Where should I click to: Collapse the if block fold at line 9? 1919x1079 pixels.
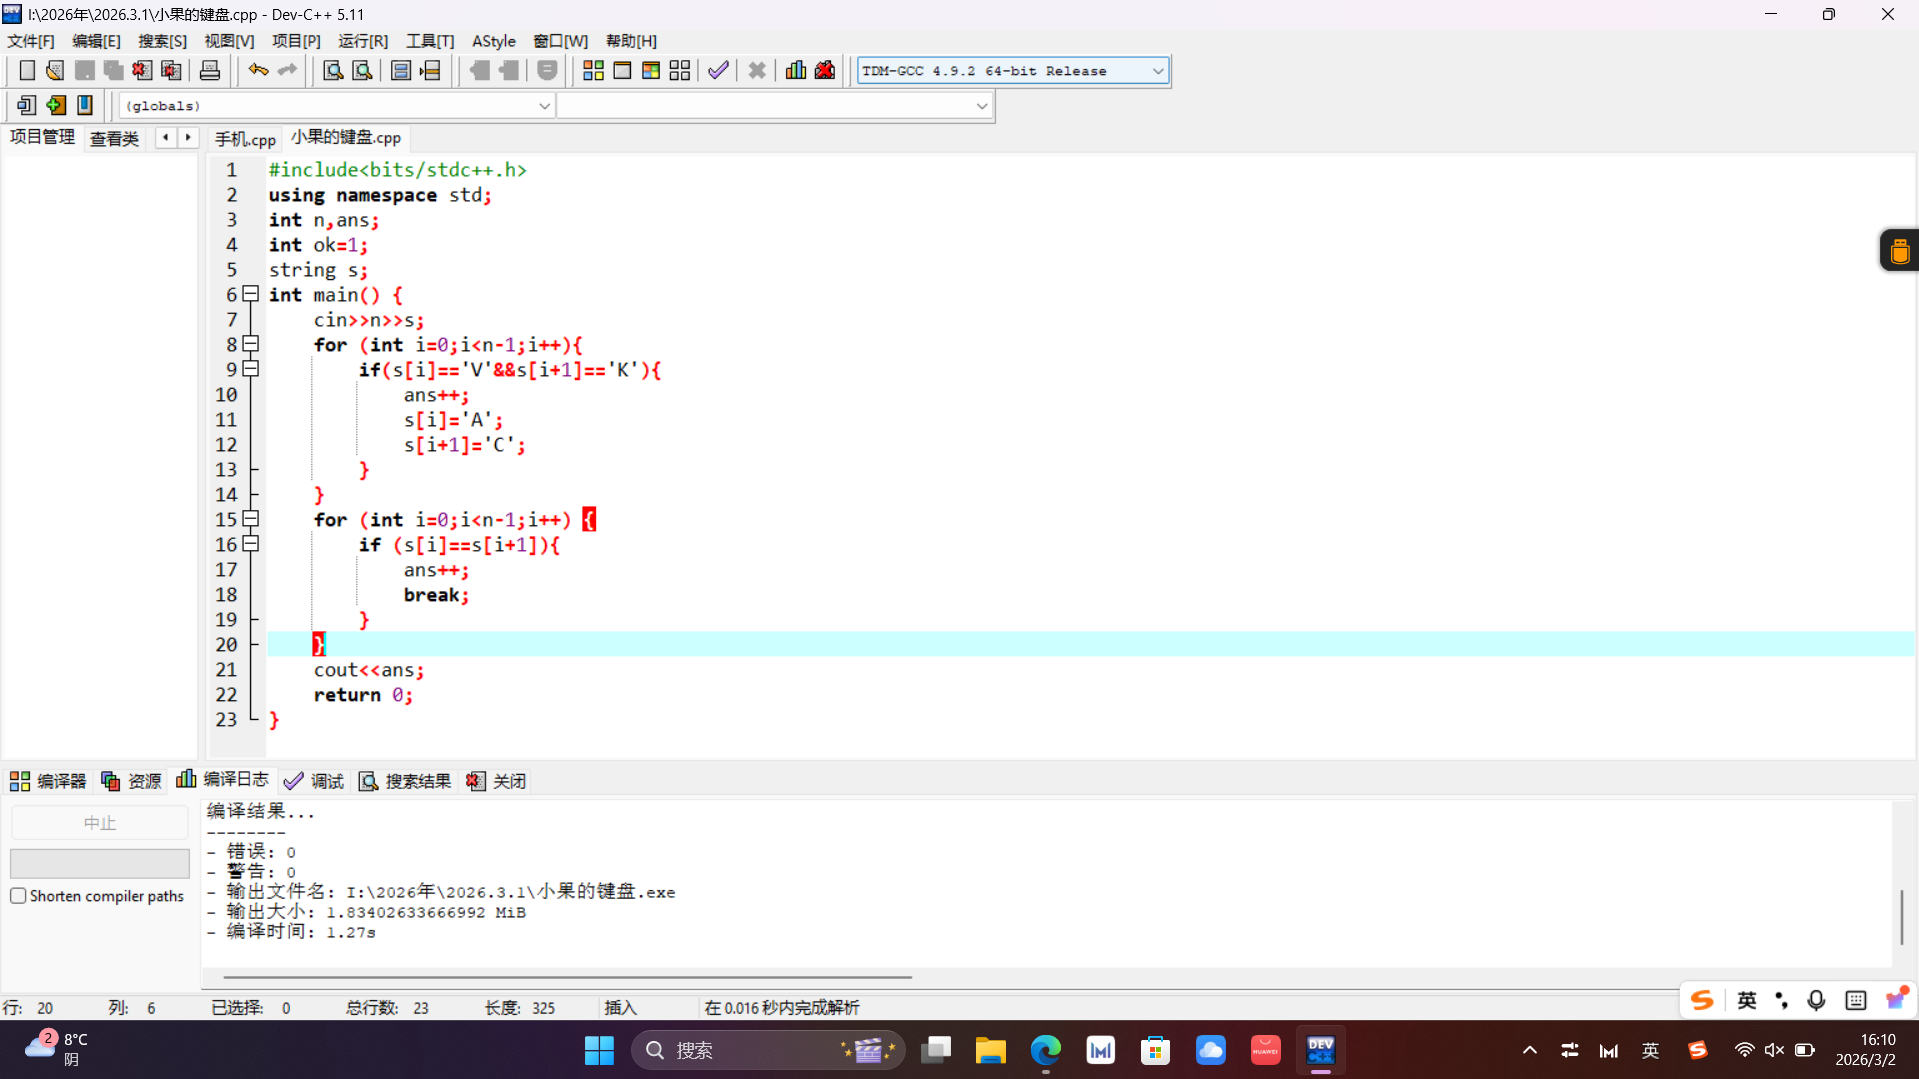tap(251, 369)
